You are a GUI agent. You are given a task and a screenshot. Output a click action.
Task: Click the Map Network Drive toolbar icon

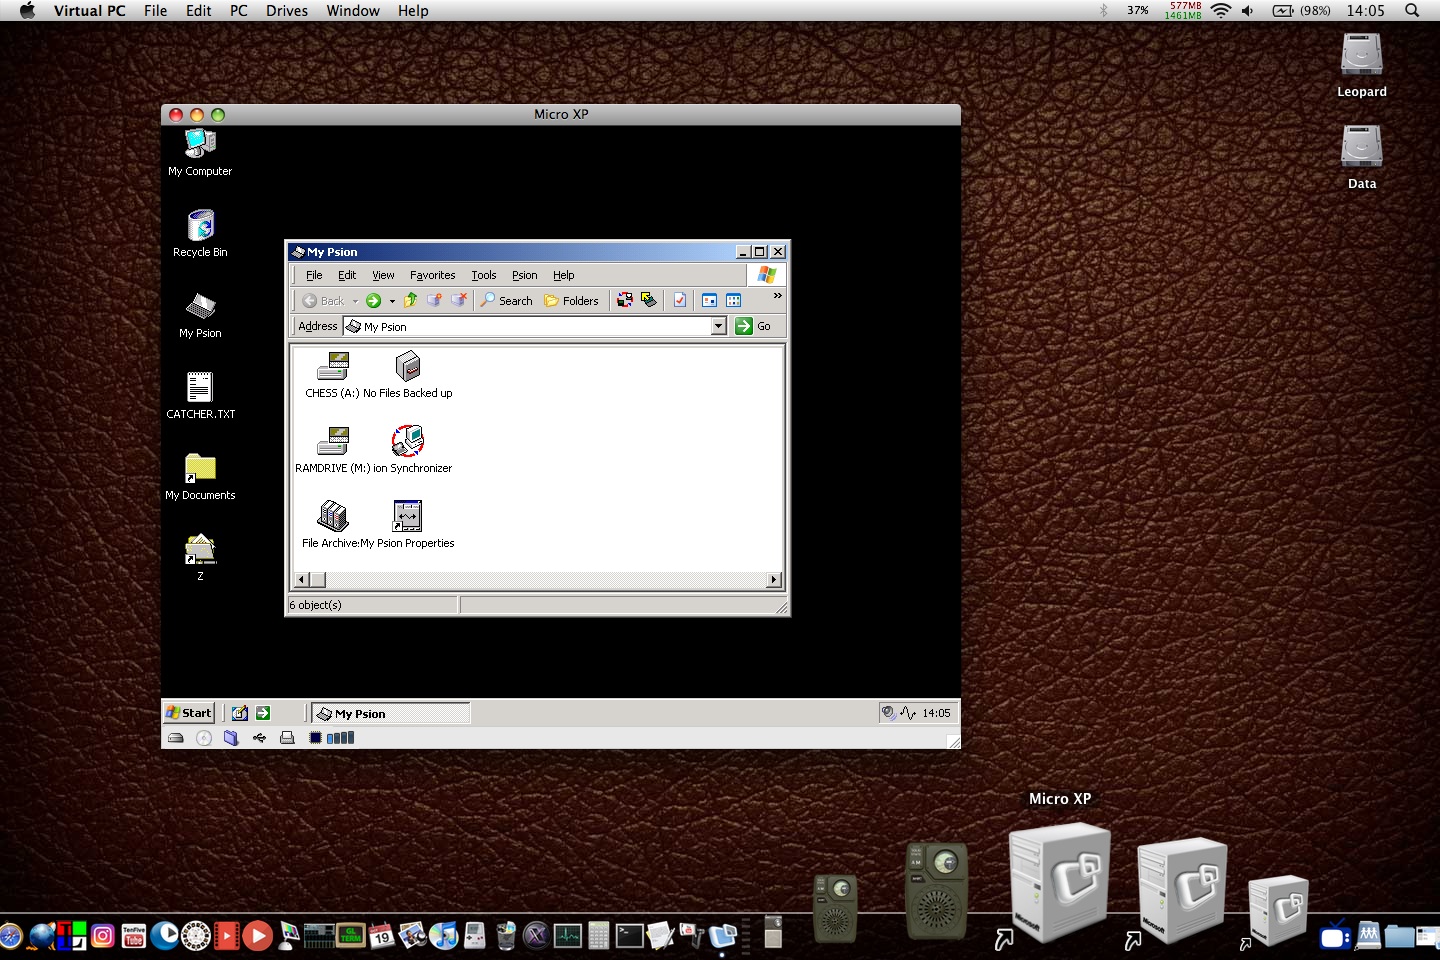pyautogui.click(x=434, y=300)
